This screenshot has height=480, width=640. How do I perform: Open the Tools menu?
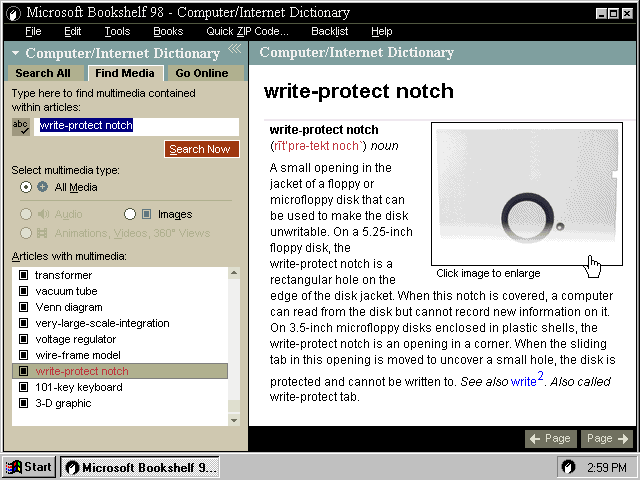click(117, 31)
